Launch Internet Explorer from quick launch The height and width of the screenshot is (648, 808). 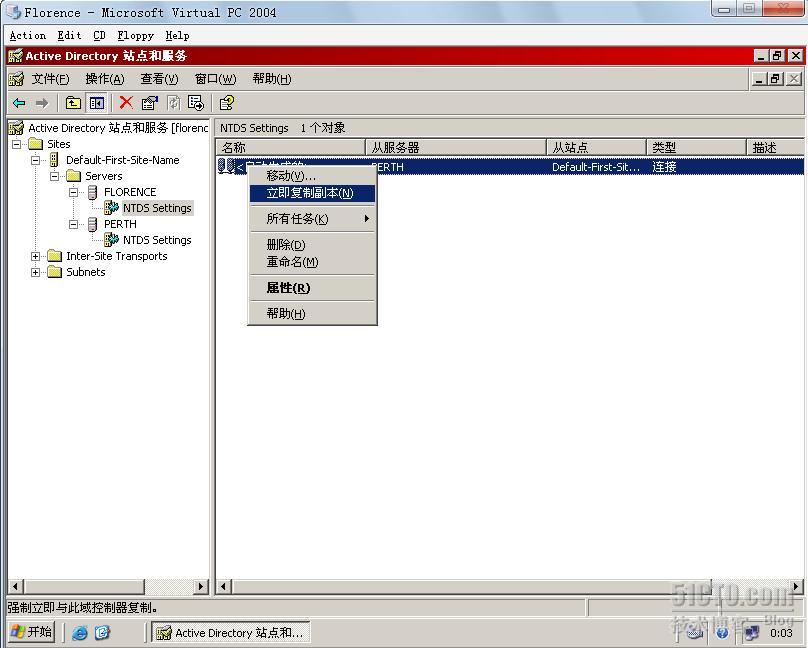pyautogui.click(x=80, y=633)
